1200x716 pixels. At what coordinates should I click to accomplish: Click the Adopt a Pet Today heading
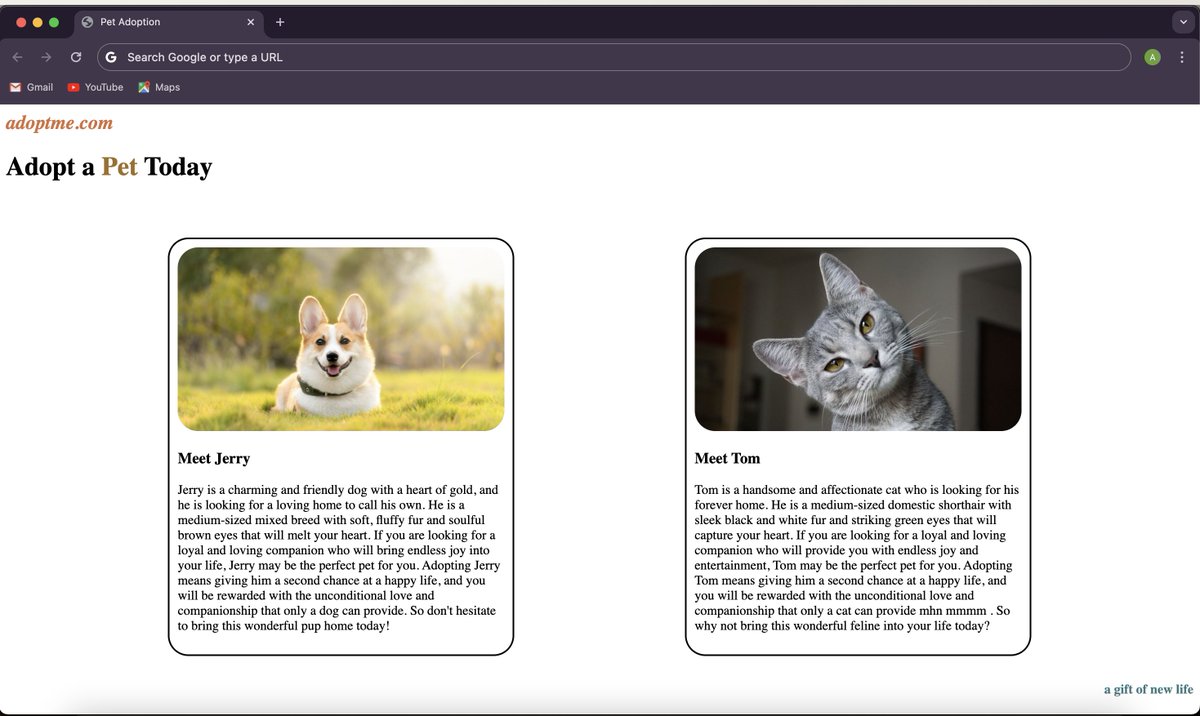[x=109, y=166]
